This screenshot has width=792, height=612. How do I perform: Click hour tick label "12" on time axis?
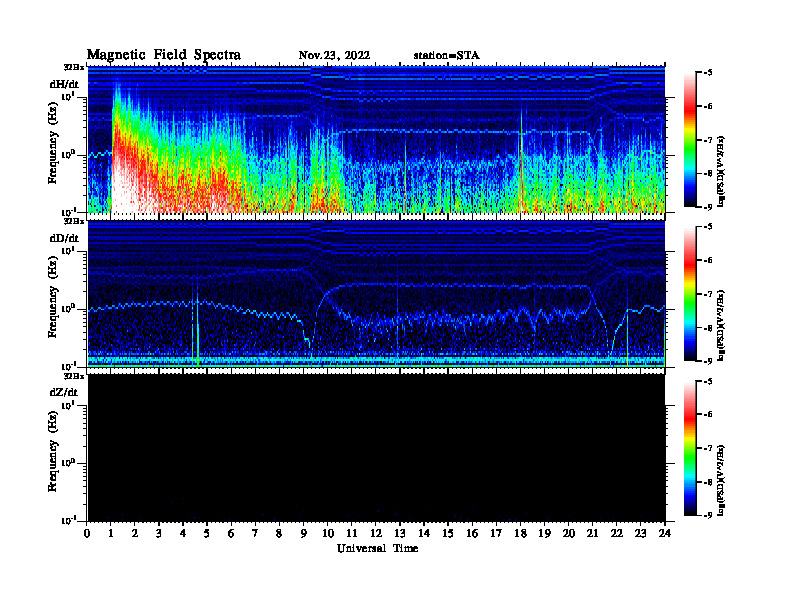[376, 533]
